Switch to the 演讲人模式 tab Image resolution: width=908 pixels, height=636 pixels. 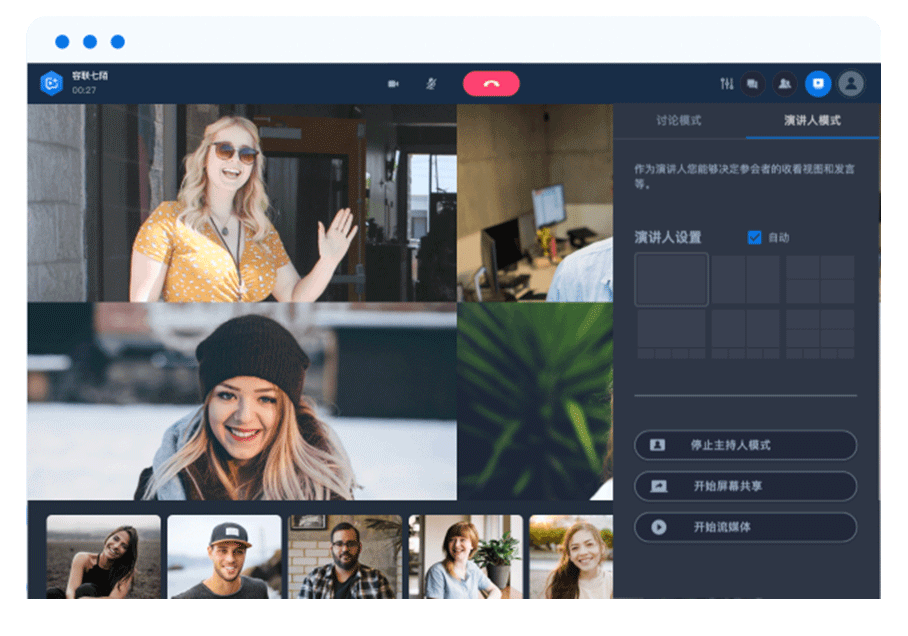click(812, 120)
